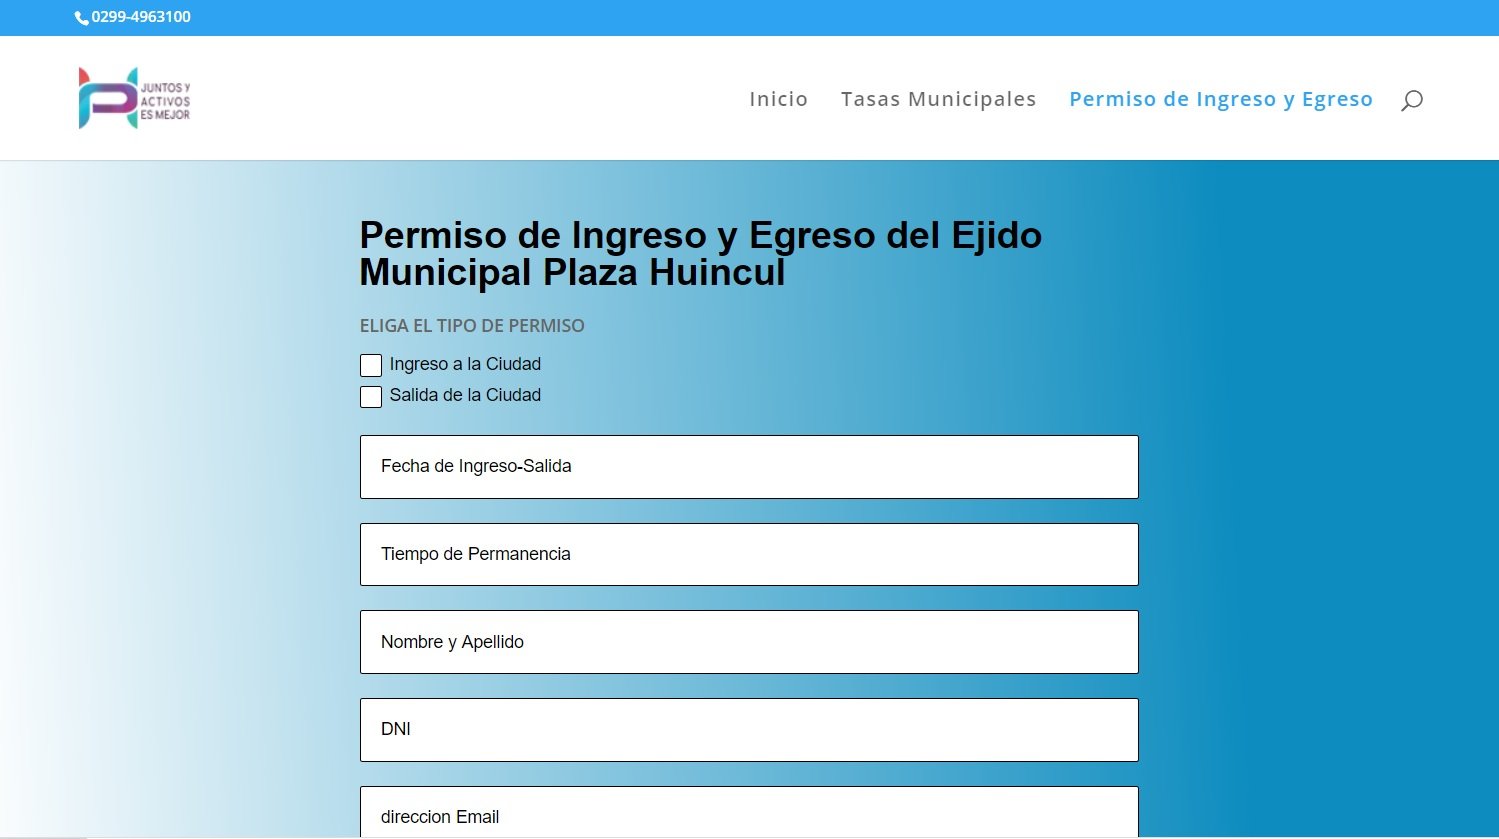This screenshot has width=1499, height=839.
Task: Click the DNI input field
Action: pos(749,730)
